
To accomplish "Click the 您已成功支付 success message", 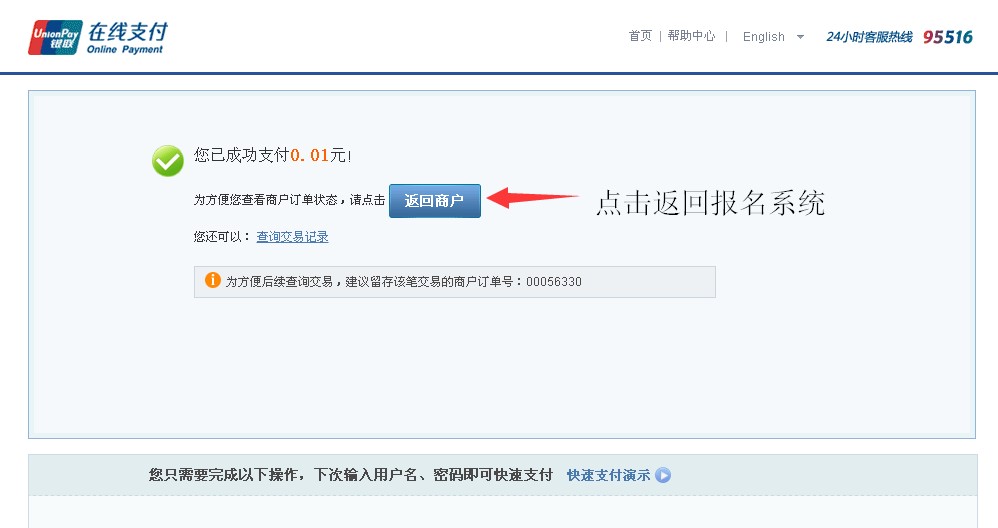I will coord(241,155).
